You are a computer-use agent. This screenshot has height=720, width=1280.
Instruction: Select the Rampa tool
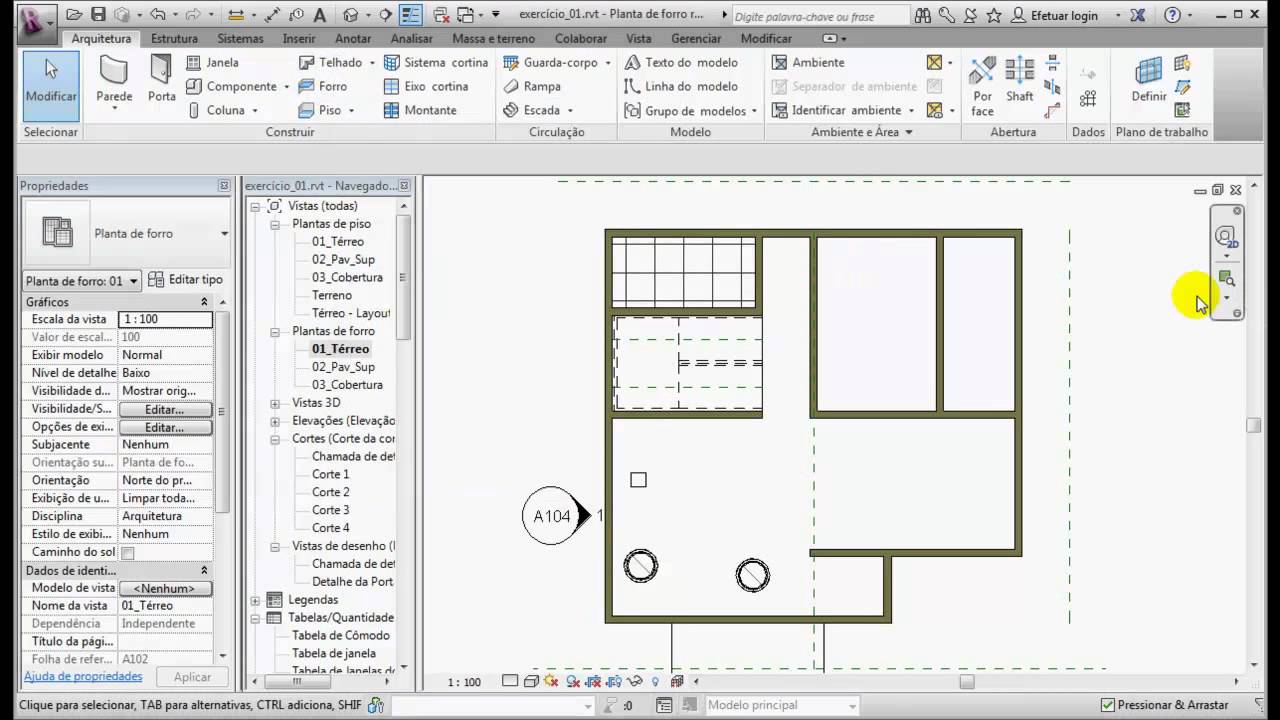pyautogui.click(x=532, y=86)
